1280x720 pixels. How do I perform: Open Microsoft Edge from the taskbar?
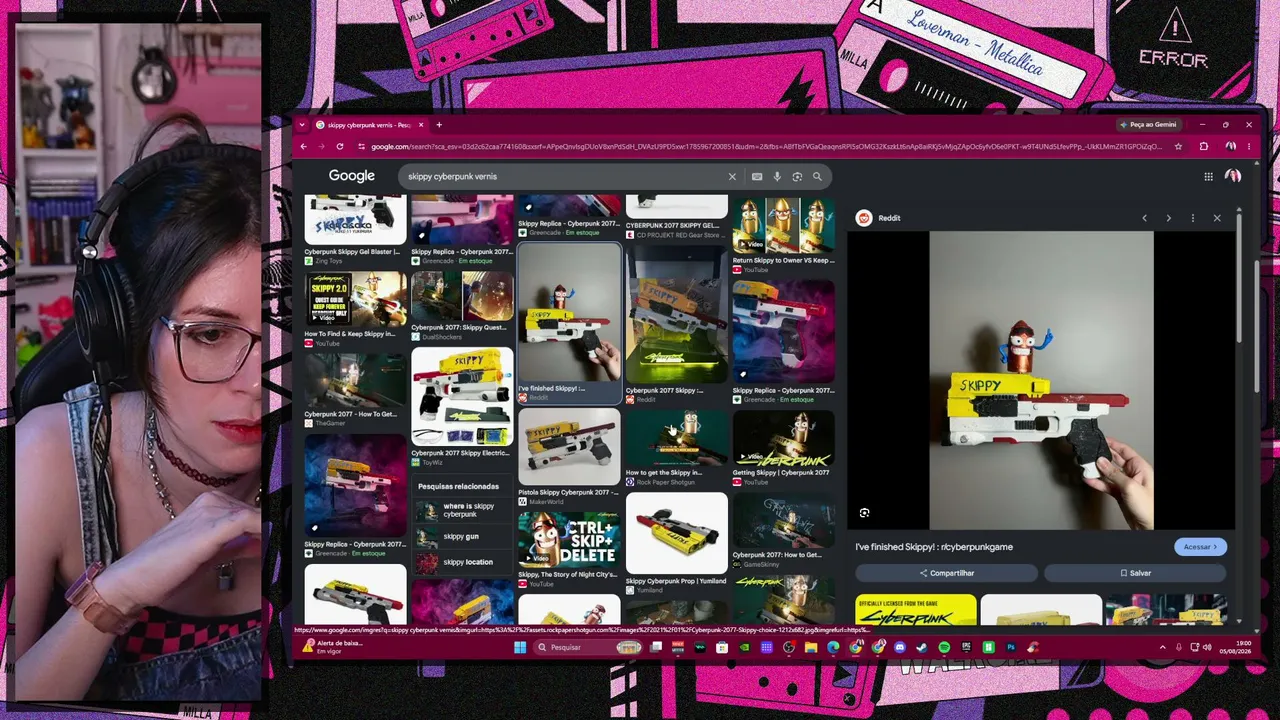coord(833,647)
